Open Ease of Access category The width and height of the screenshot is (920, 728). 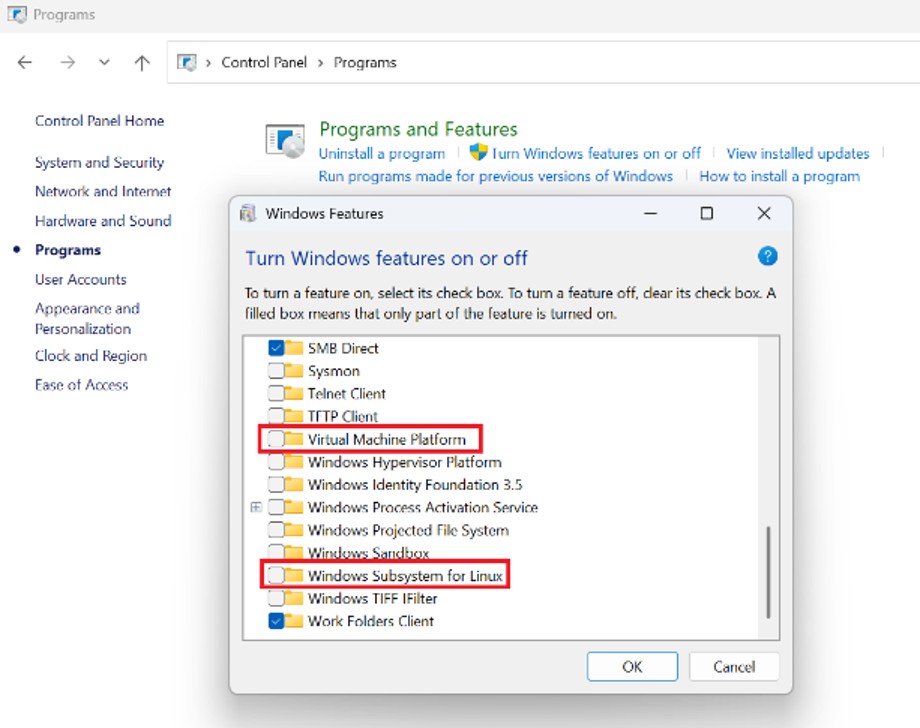click(x=81, y=385)
